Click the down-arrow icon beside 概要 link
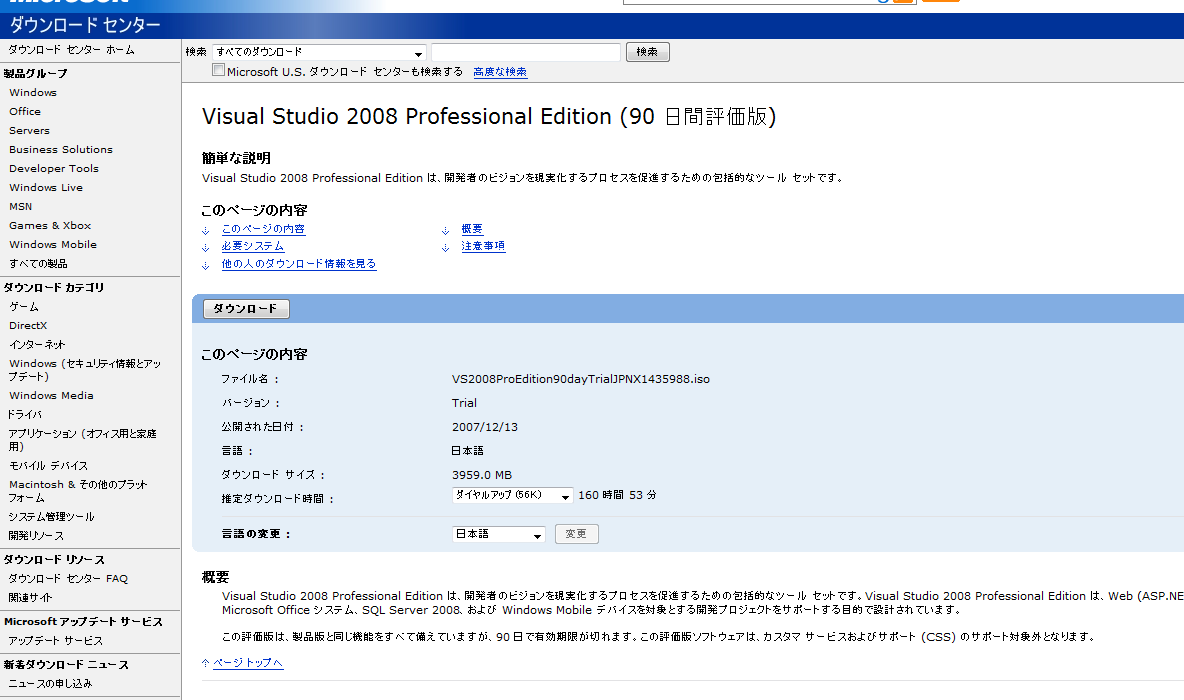The width and height of the screenshot is (1184, 700). coord(445,230)
